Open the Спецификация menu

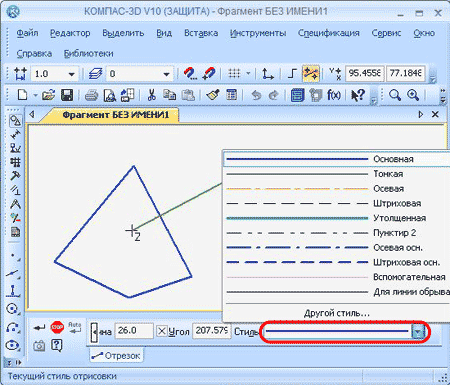point(329,33)
